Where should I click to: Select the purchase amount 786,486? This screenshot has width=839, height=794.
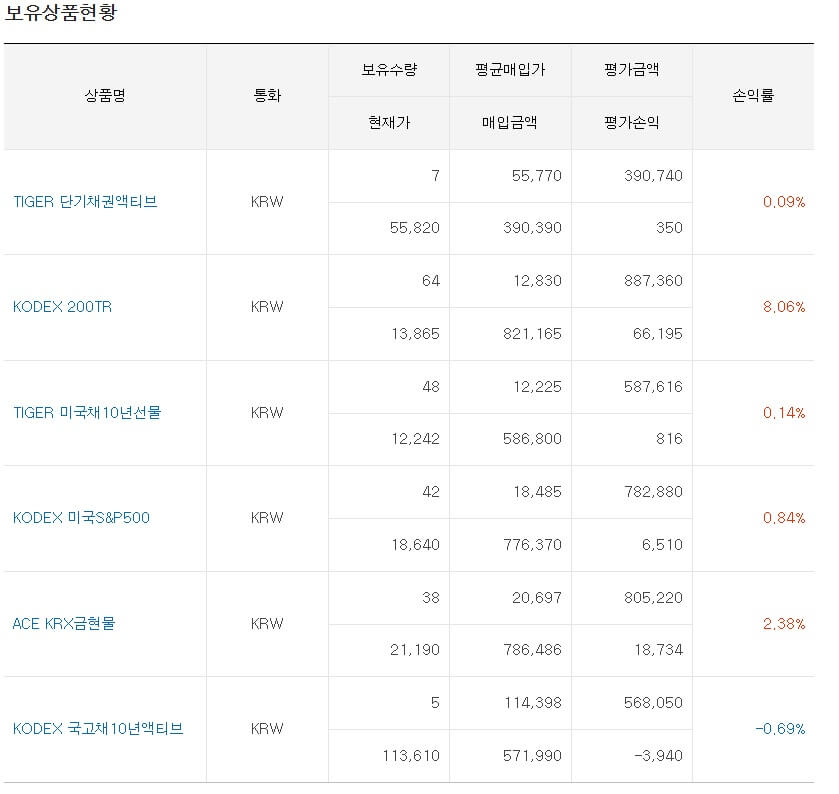[x=532, y=650]
